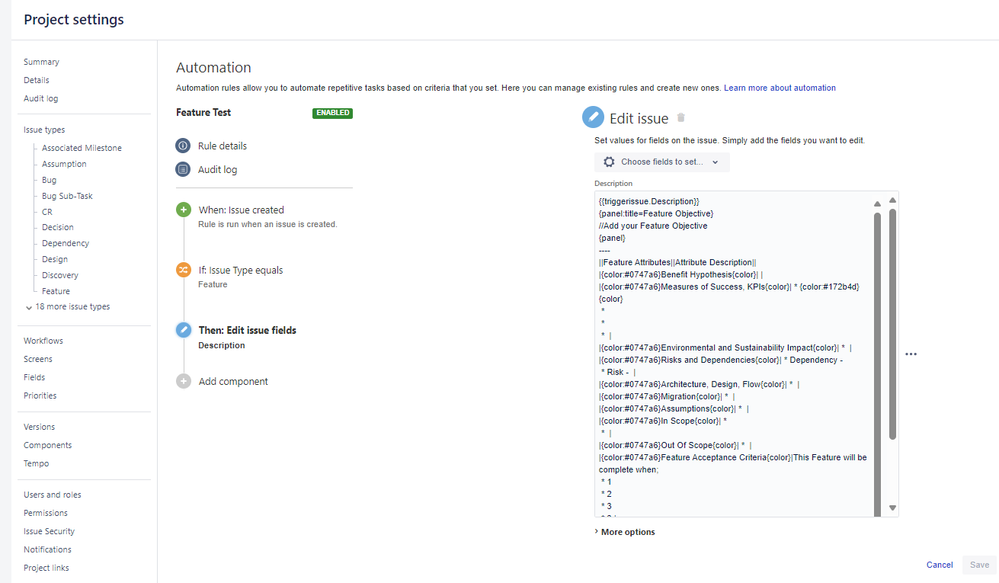Screen dimensions: 999x583
Task: Open the three-dots menu beside Description
Action: click(x=911, y=354)
